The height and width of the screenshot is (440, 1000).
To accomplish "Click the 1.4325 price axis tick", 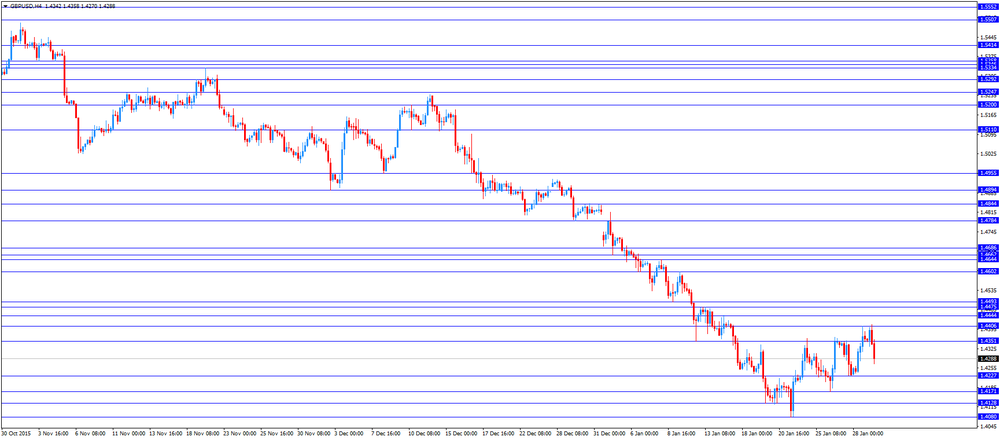I will [988, 349].
